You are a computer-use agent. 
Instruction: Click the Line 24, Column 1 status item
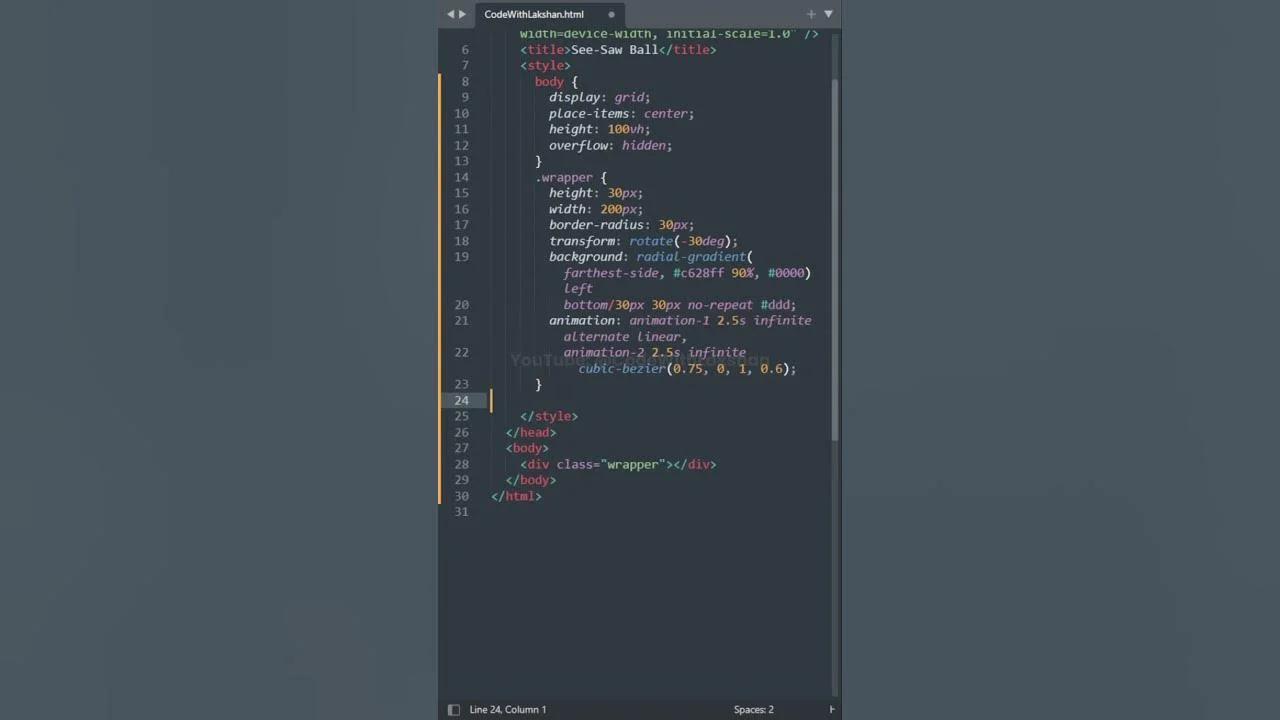[508, 709]
